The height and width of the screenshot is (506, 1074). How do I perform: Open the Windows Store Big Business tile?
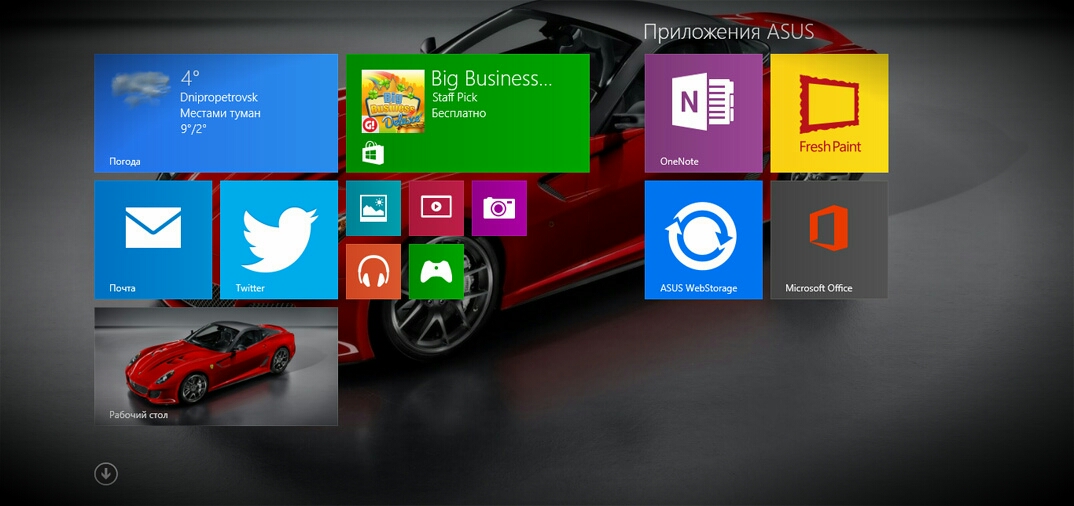coord(468,113)
